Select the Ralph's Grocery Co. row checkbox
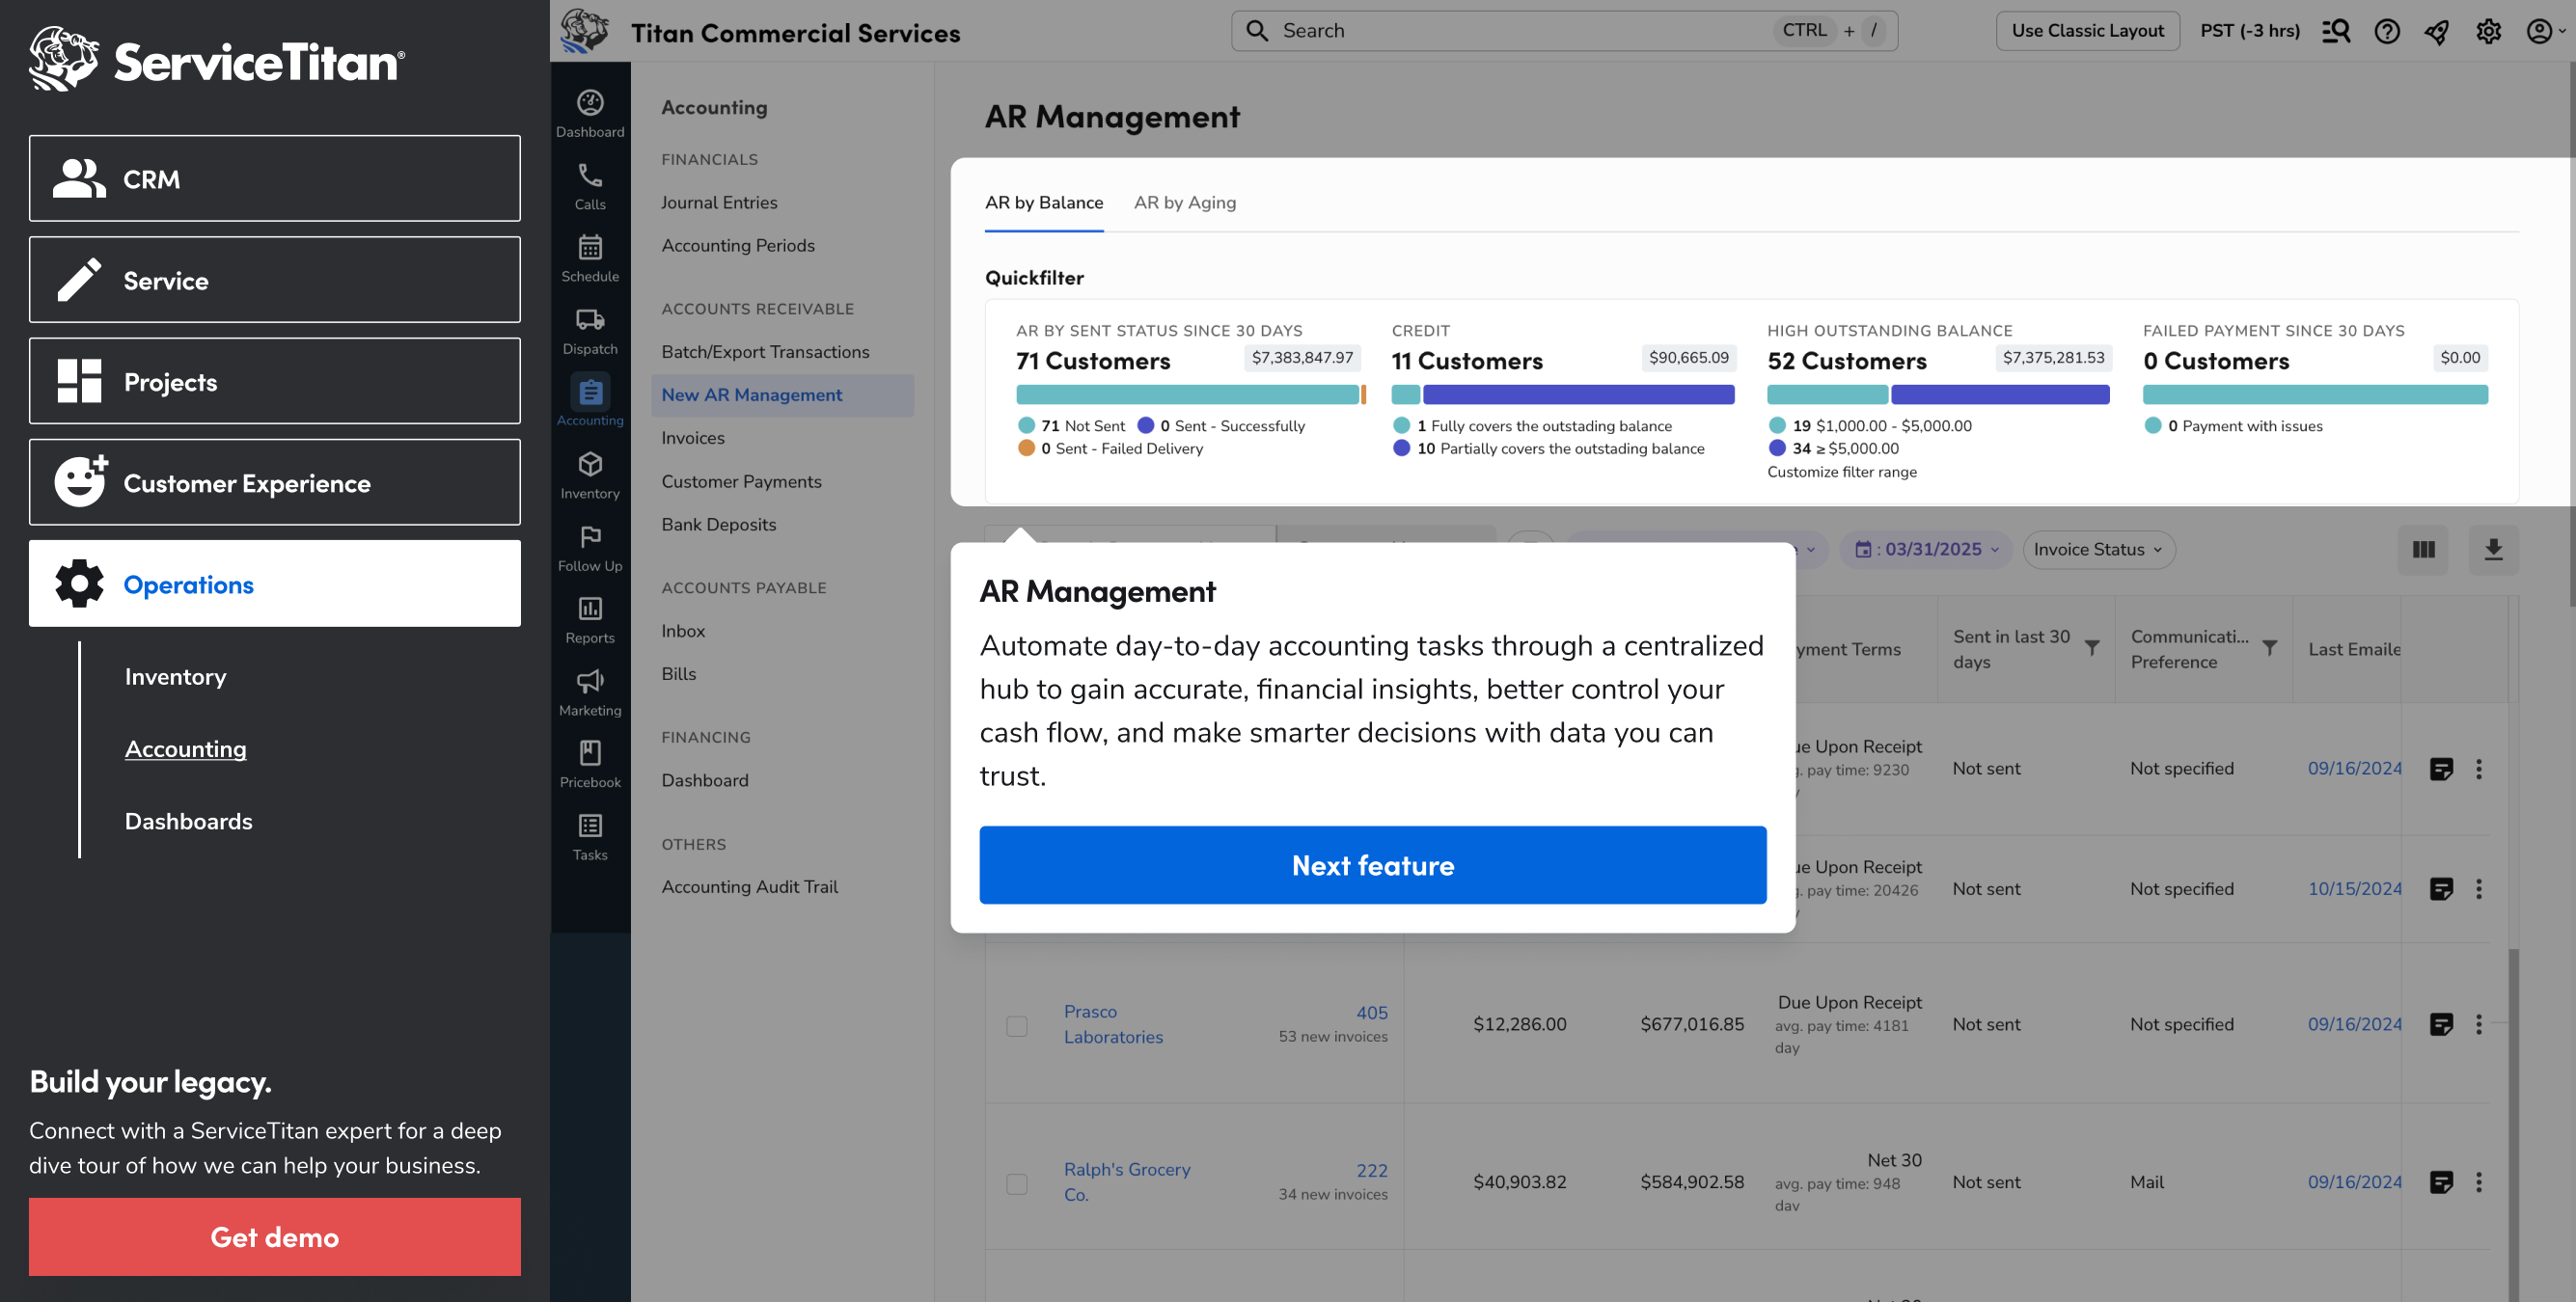Image resolution: width=2576 pixels, height=1302 pixels. 1017,1183
